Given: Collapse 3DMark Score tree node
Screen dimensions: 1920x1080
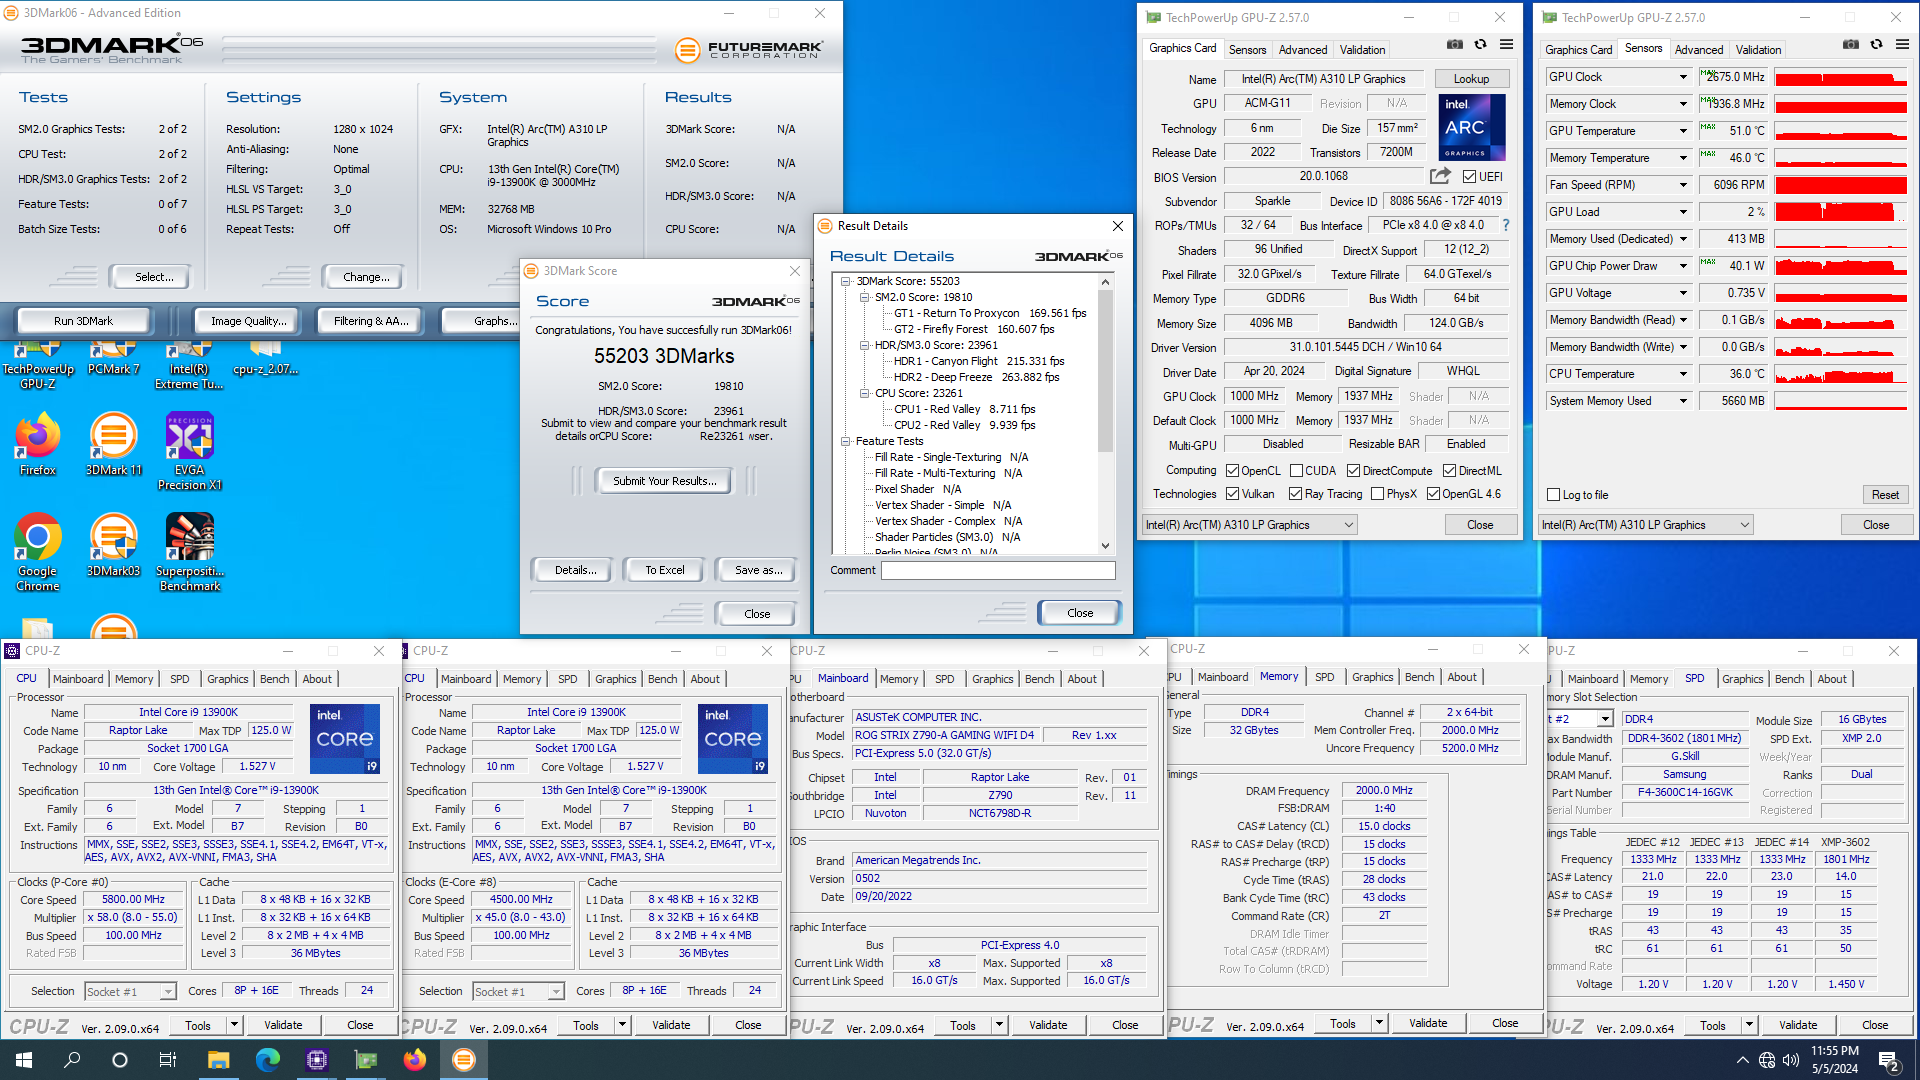Looking at the screenshot, I should pyautogui.click(x=846, y=281).
